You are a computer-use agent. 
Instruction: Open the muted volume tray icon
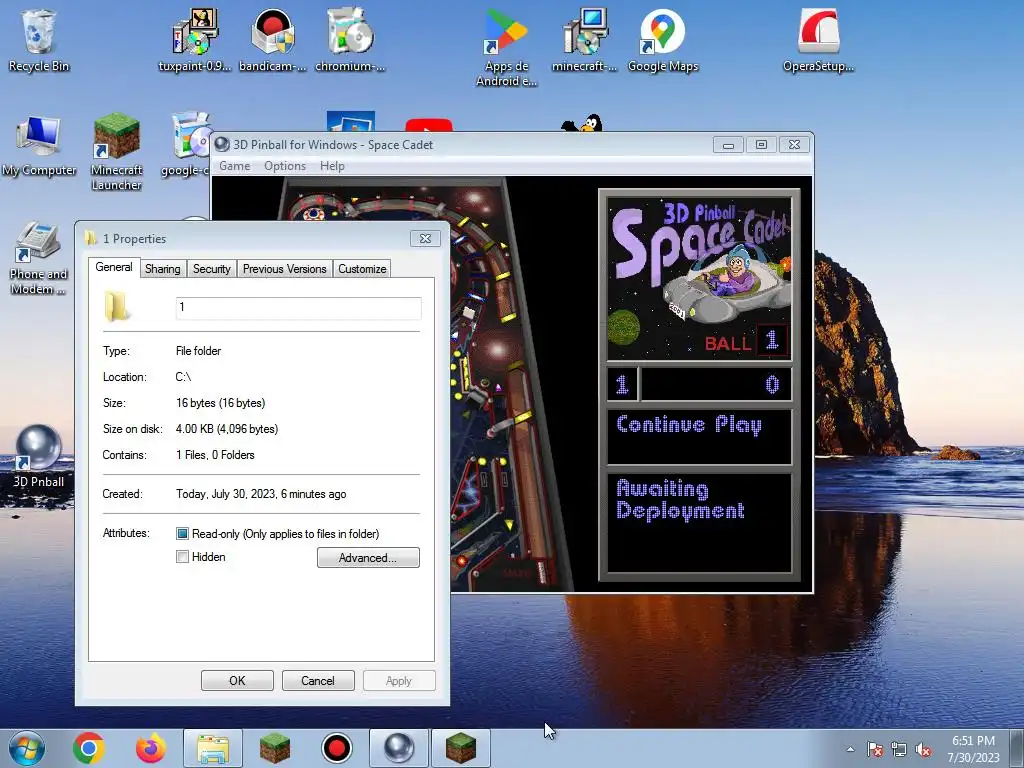tap(923, 749)
